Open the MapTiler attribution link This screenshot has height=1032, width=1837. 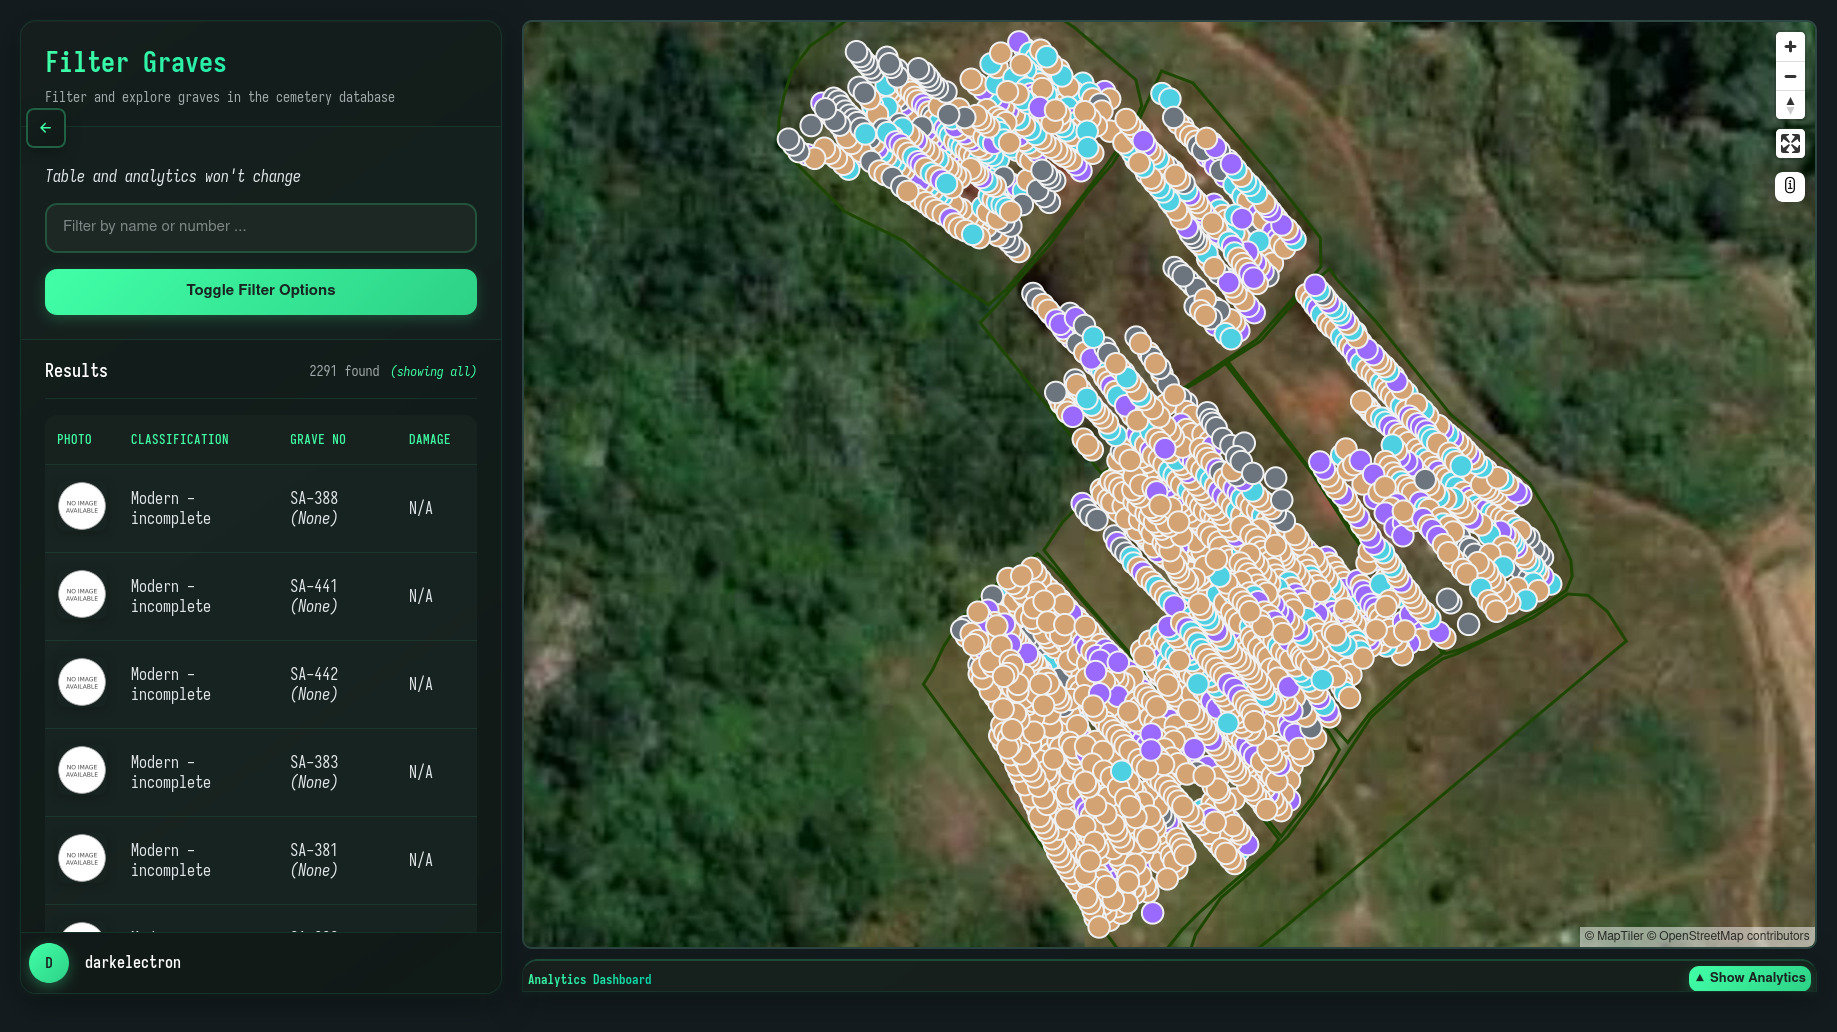coord(1619,936)
